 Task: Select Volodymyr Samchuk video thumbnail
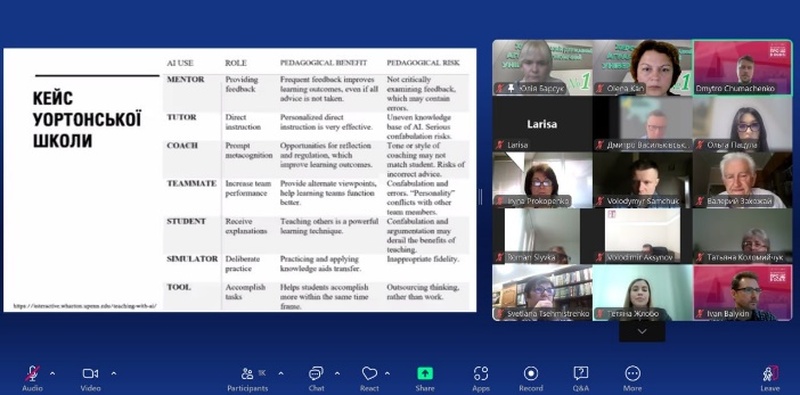click(642, 180)
